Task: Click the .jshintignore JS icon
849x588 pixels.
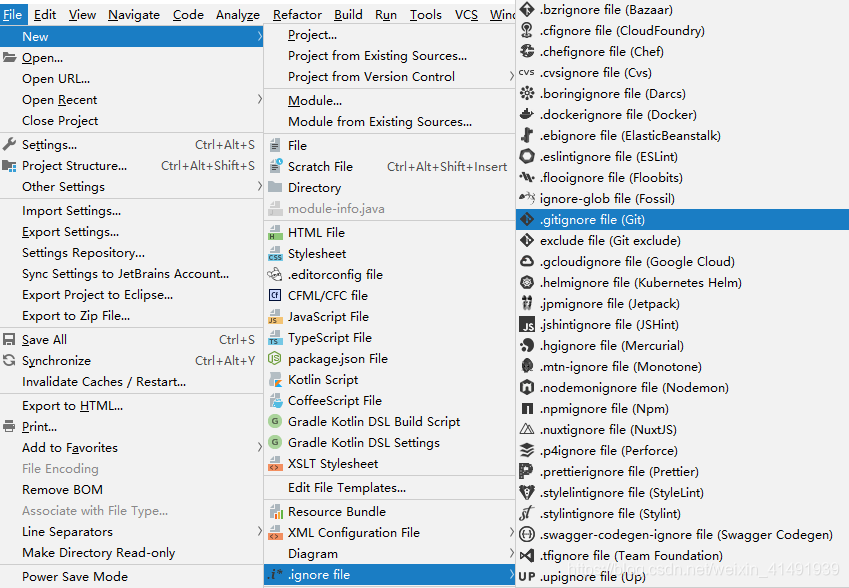Action: tap(527, 324)
